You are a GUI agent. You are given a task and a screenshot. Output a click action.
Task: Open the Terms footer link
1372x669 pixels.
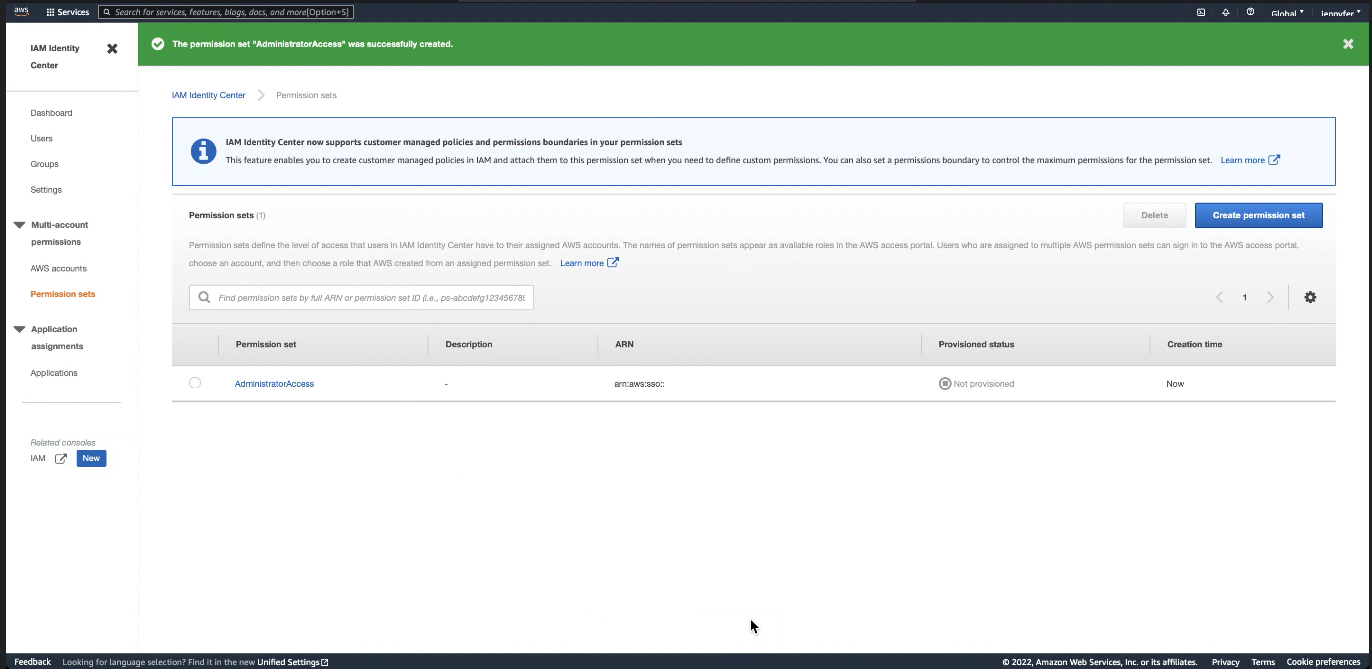[x=1263, y=662]
